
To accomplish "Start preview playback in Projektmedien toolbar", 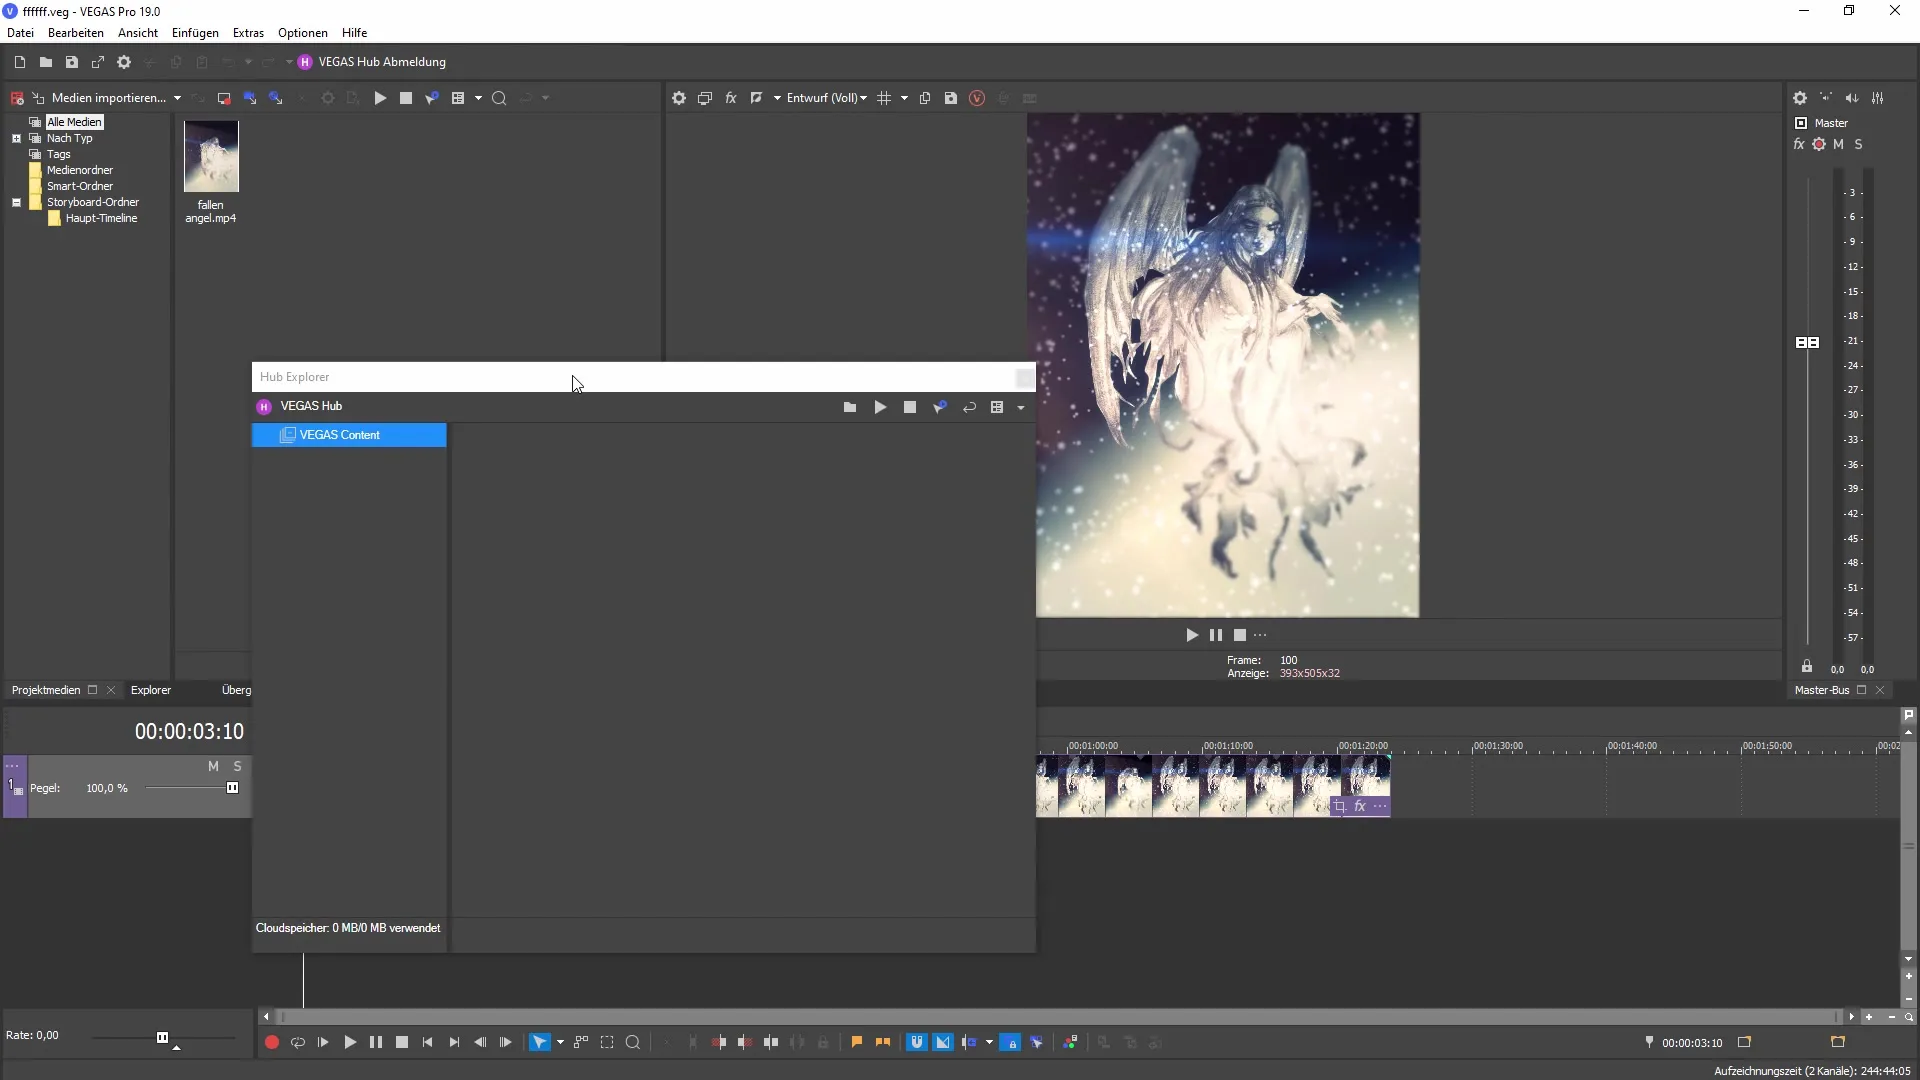I will point(380,98).
